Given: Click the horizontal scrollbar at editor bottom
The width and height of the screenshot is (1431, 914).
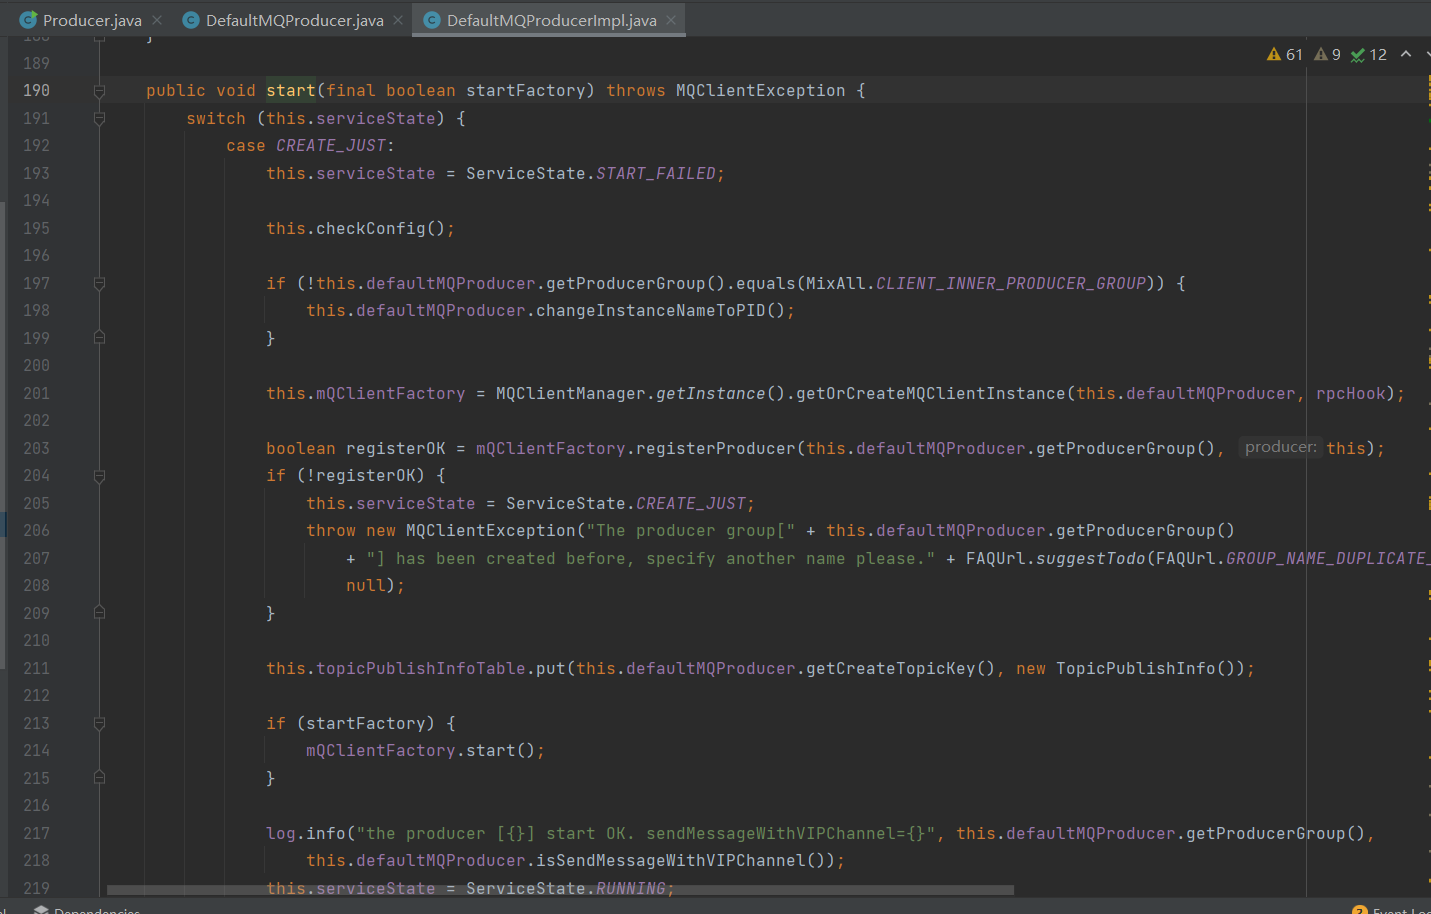Looking at the screenshot, I should [560, 889].
